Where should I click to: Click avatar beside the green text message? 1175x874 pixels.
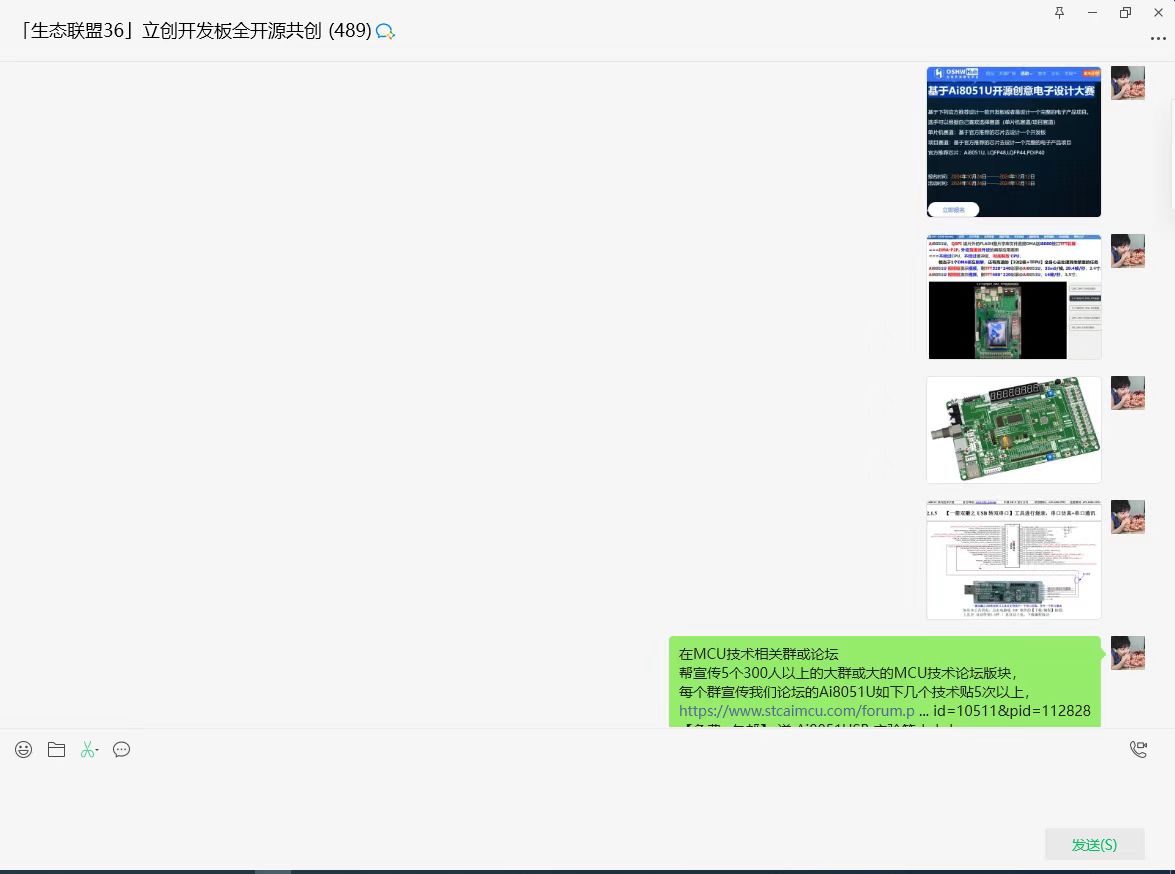(x=1128, y=653)
